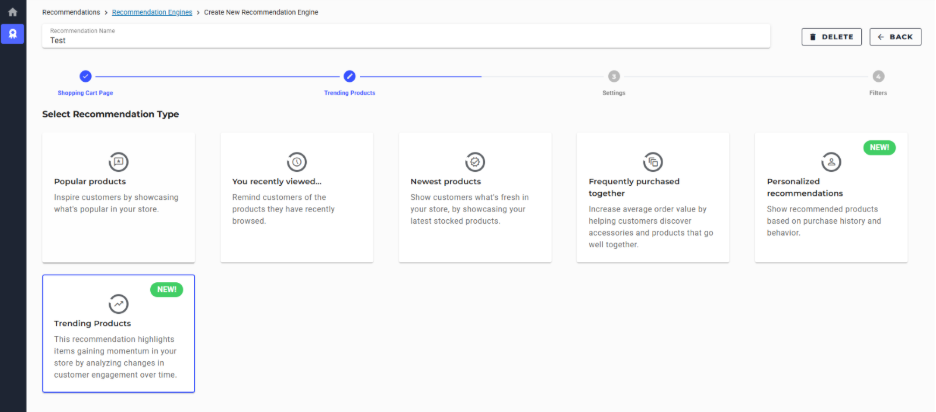Viewport: 936px width, 412px height.
Task: Click the Frequently purchased together icon
Action: click(653, 162)
